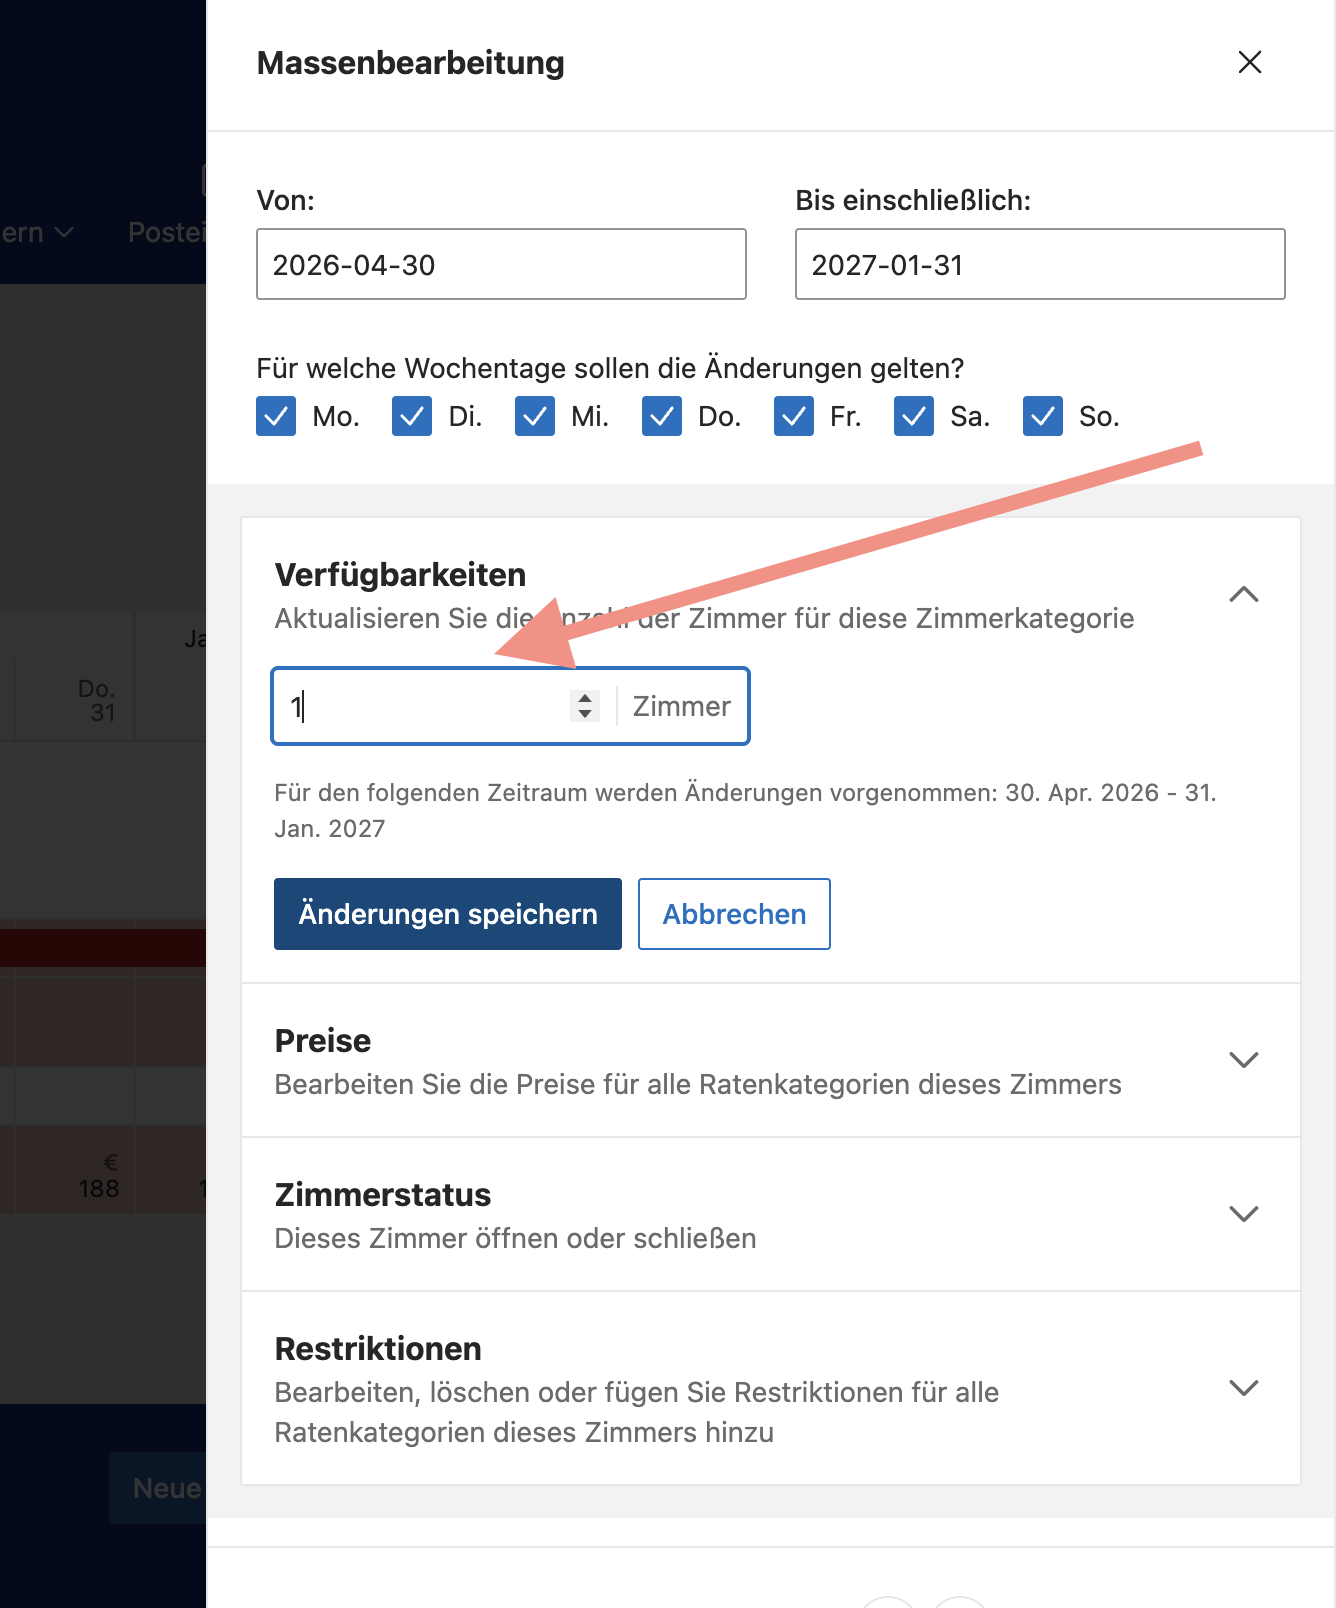The height and width of the screenshot is (1608, 1336).
Task: Expand the Zimmerstatus section
Action: [1243, 1214]
